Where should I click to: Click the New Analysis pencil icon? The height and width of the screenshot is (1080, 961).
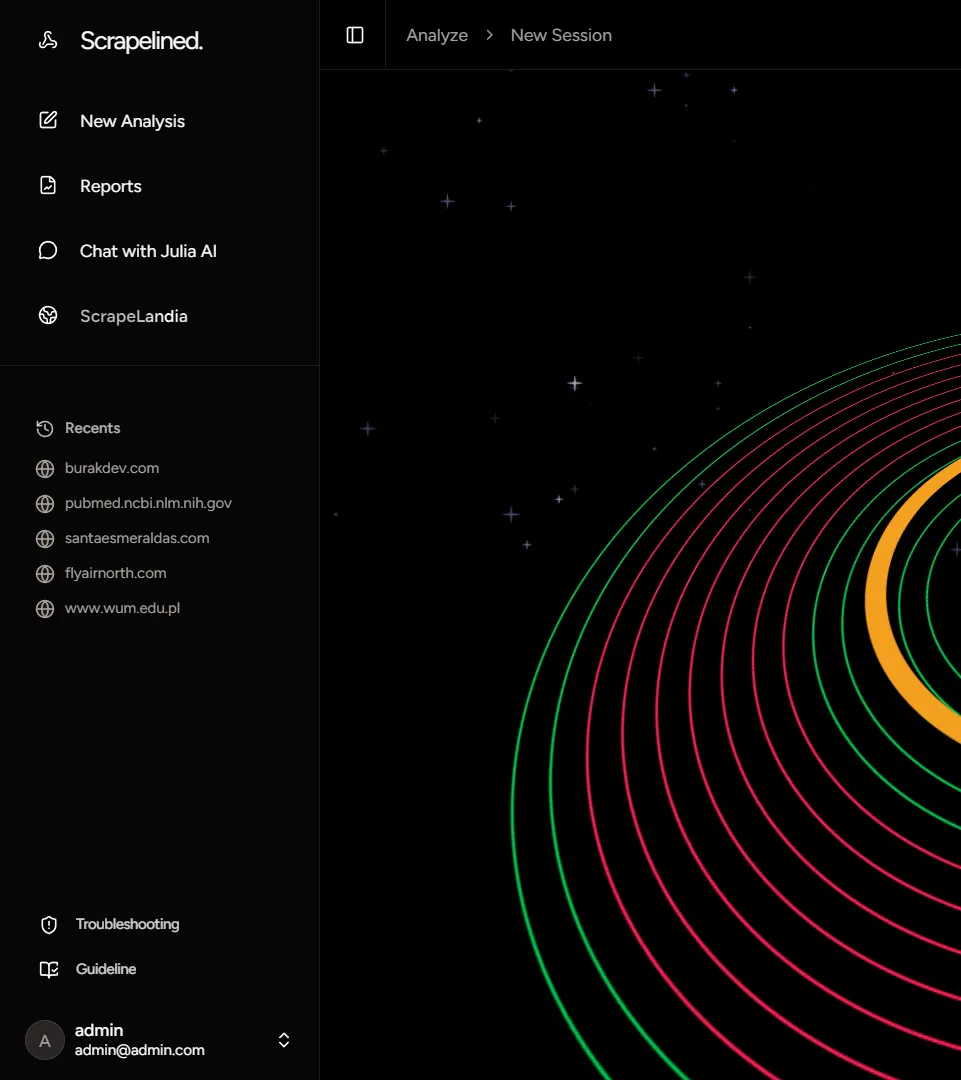pyautogui.click(x=48, y=121)
